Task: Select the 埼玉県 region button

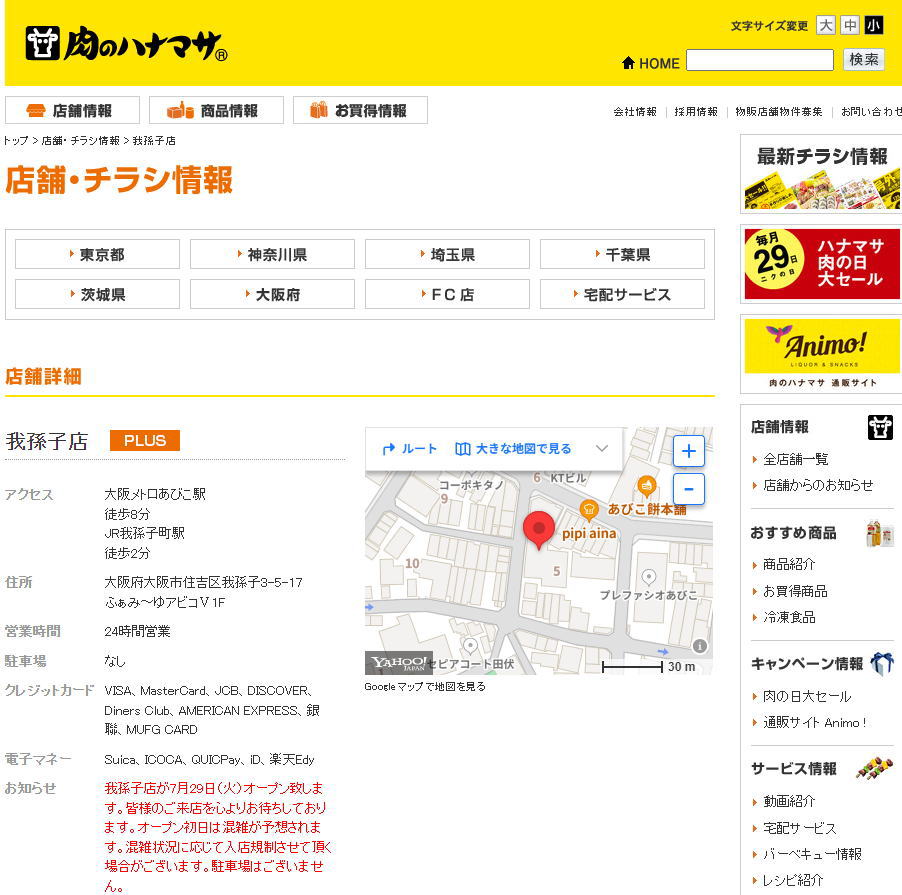Action: click(x=447, y=254)
